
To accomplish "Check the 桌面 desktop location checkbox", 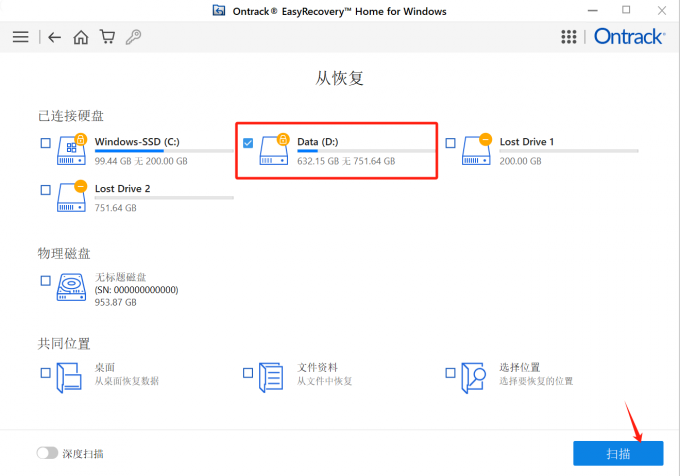I will point(46,373).
